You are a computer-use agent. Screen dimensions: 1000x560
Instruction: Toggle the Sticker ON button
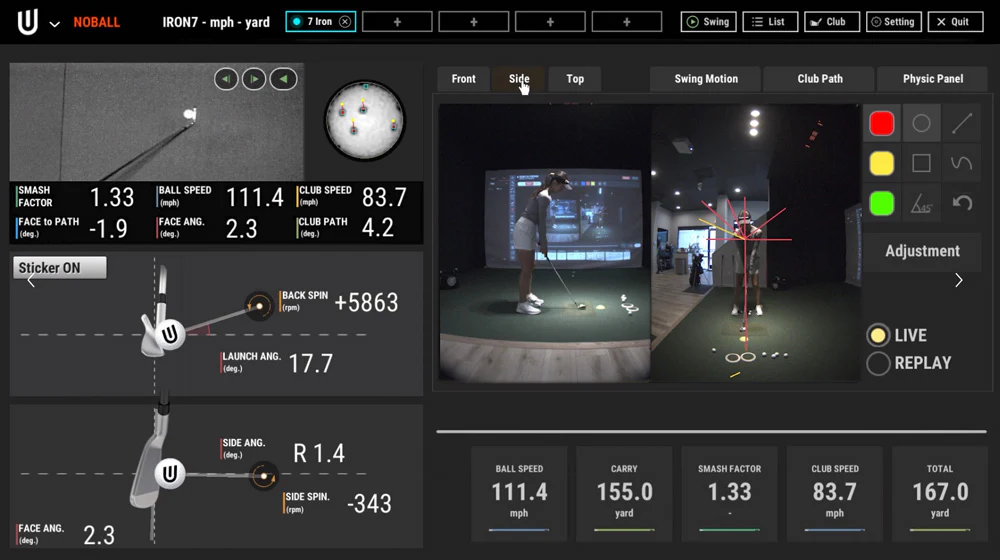click(59, 268)
